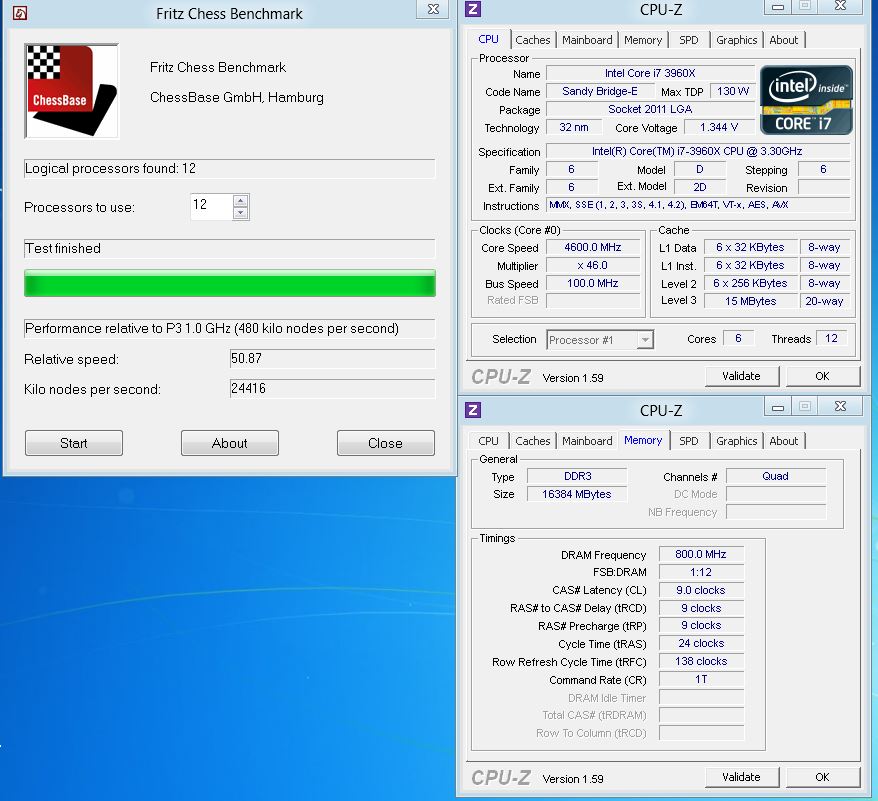The height and width of the screenshot is (801, 878).
Task: Switch to Caches tab in upper CPU-Z window
Action: click(532, 40)
